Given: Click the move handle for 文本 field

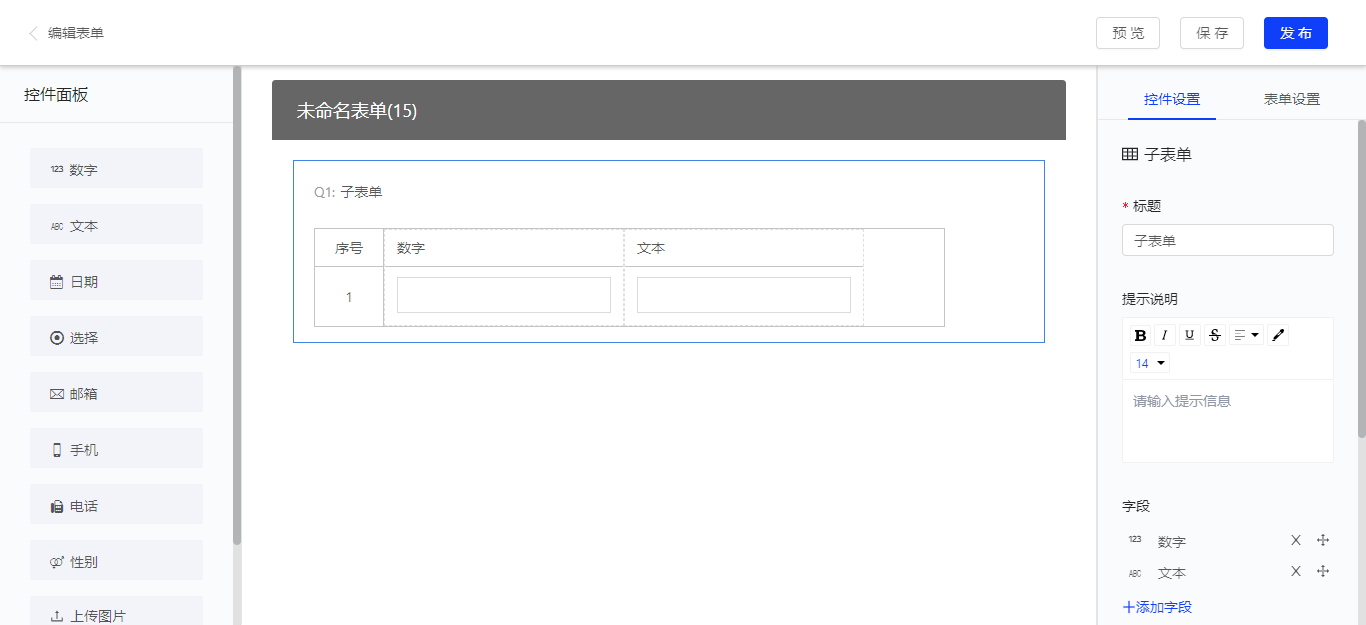Looking at the screenshot, I should (x=1323, y=571).
